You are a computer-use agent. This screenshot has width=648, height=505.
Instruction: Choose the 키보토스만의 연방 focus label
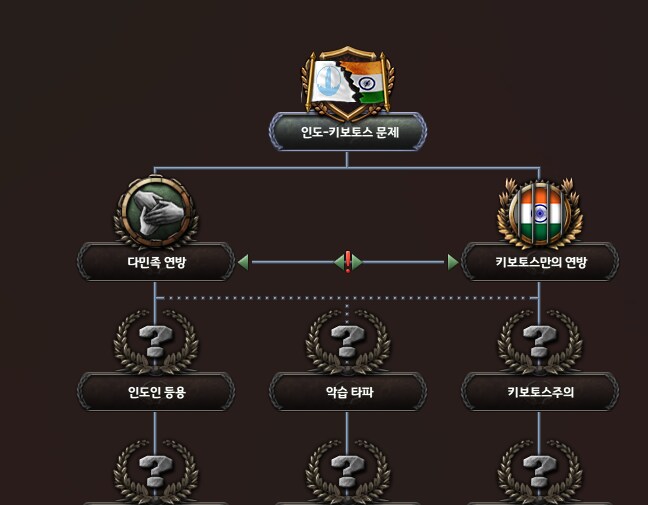tap(540, 262)
